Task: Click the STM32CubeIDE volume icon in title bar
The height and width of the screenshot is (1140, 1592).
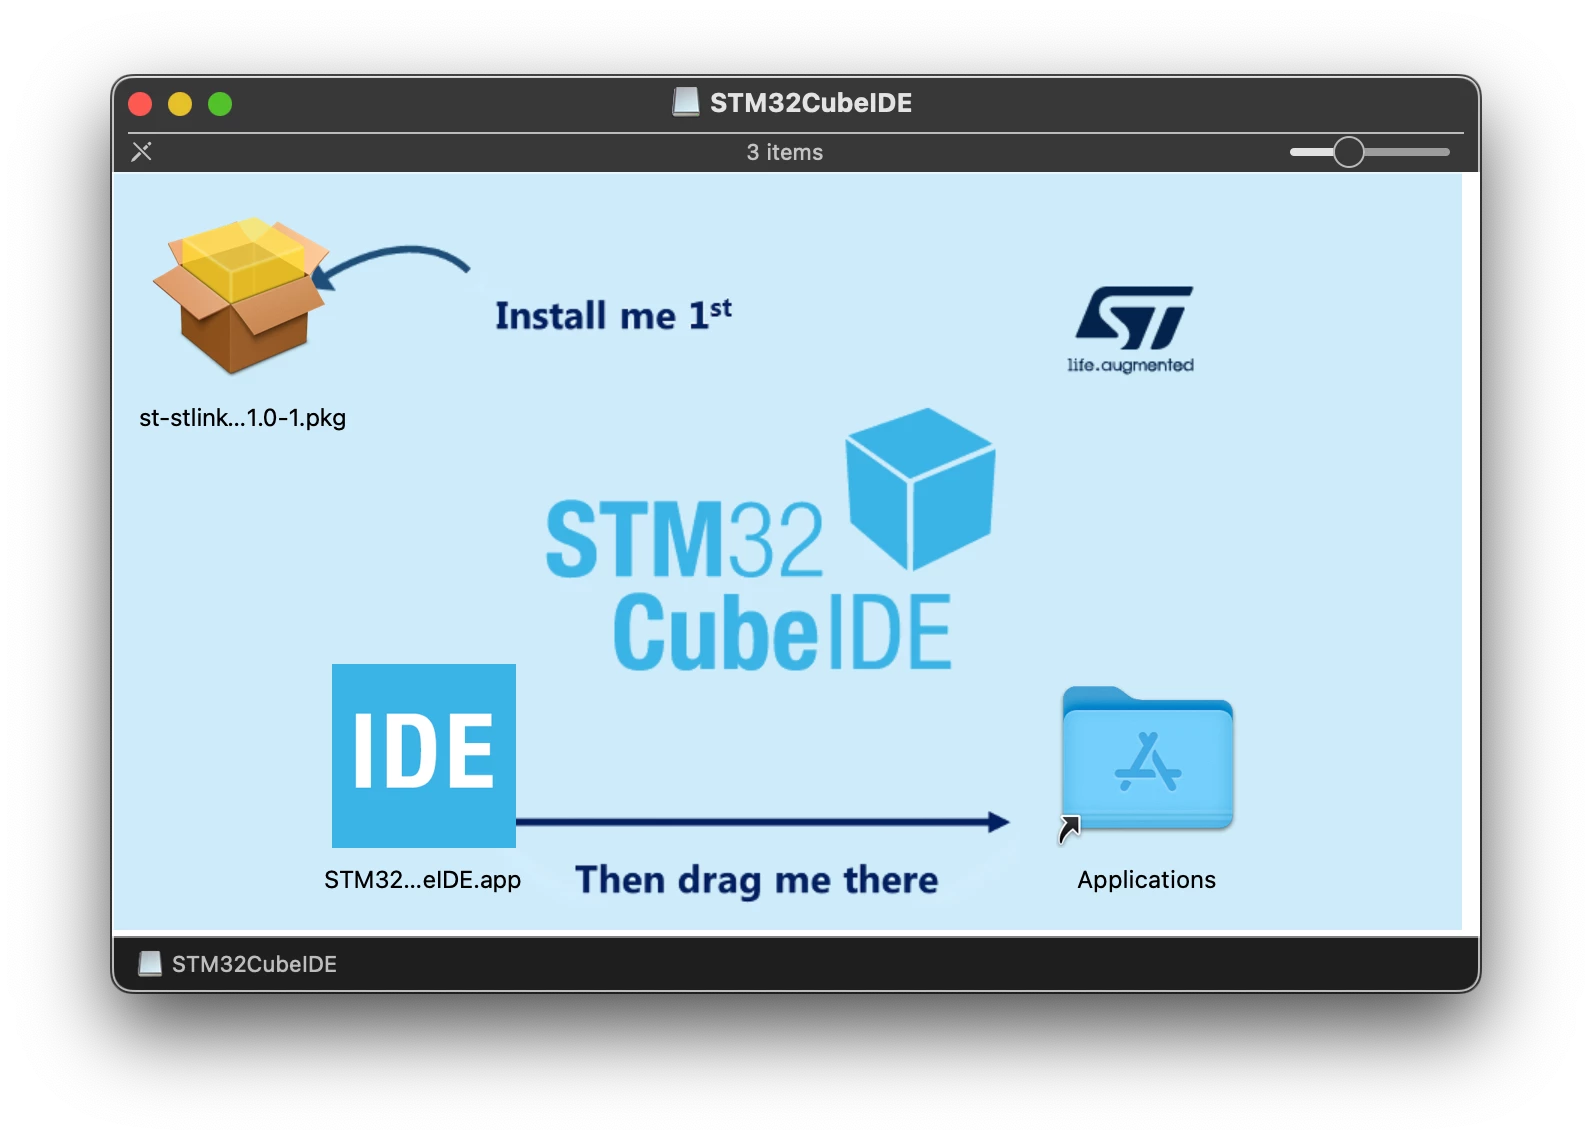Action: click(x=686, y=102)
